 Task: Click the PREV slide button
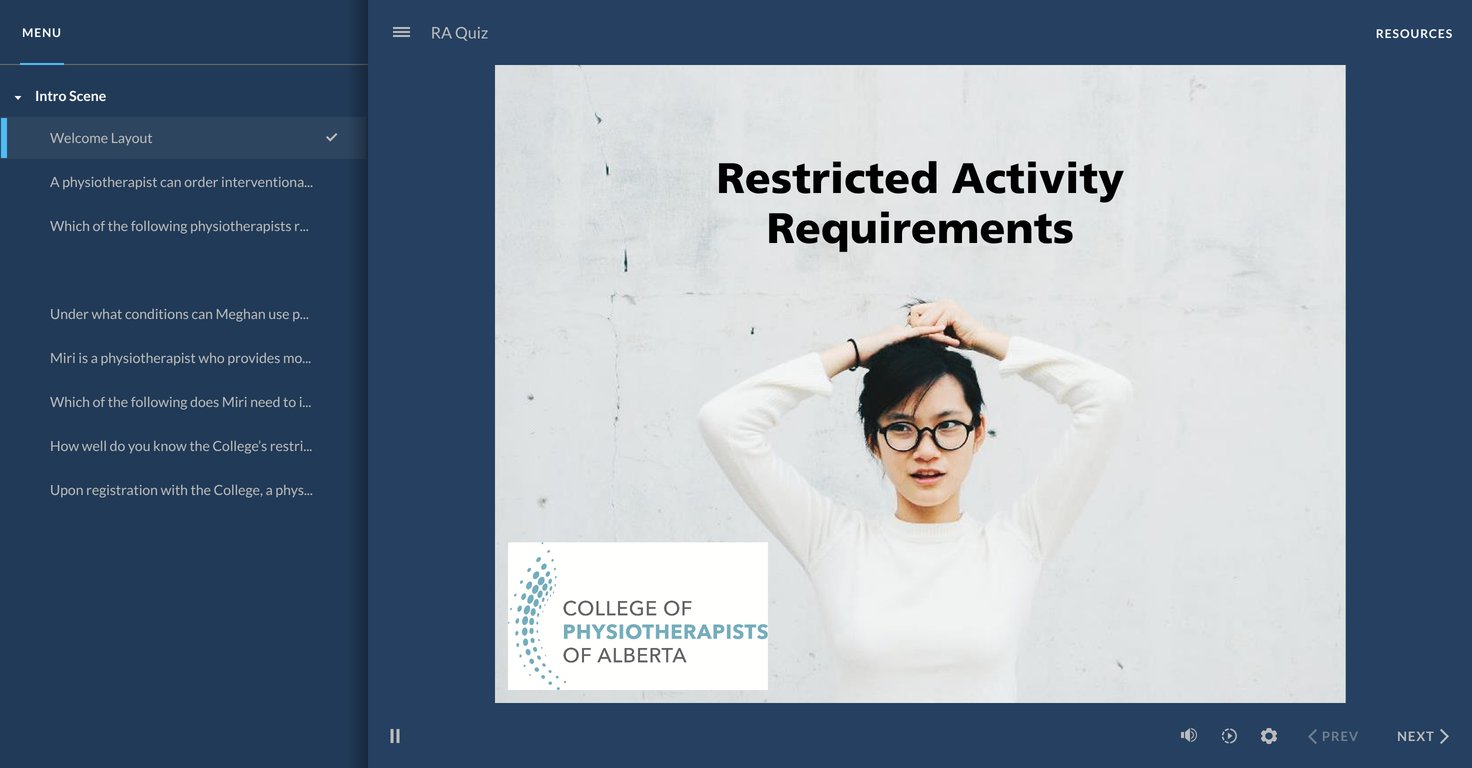tap(1333, 736)
